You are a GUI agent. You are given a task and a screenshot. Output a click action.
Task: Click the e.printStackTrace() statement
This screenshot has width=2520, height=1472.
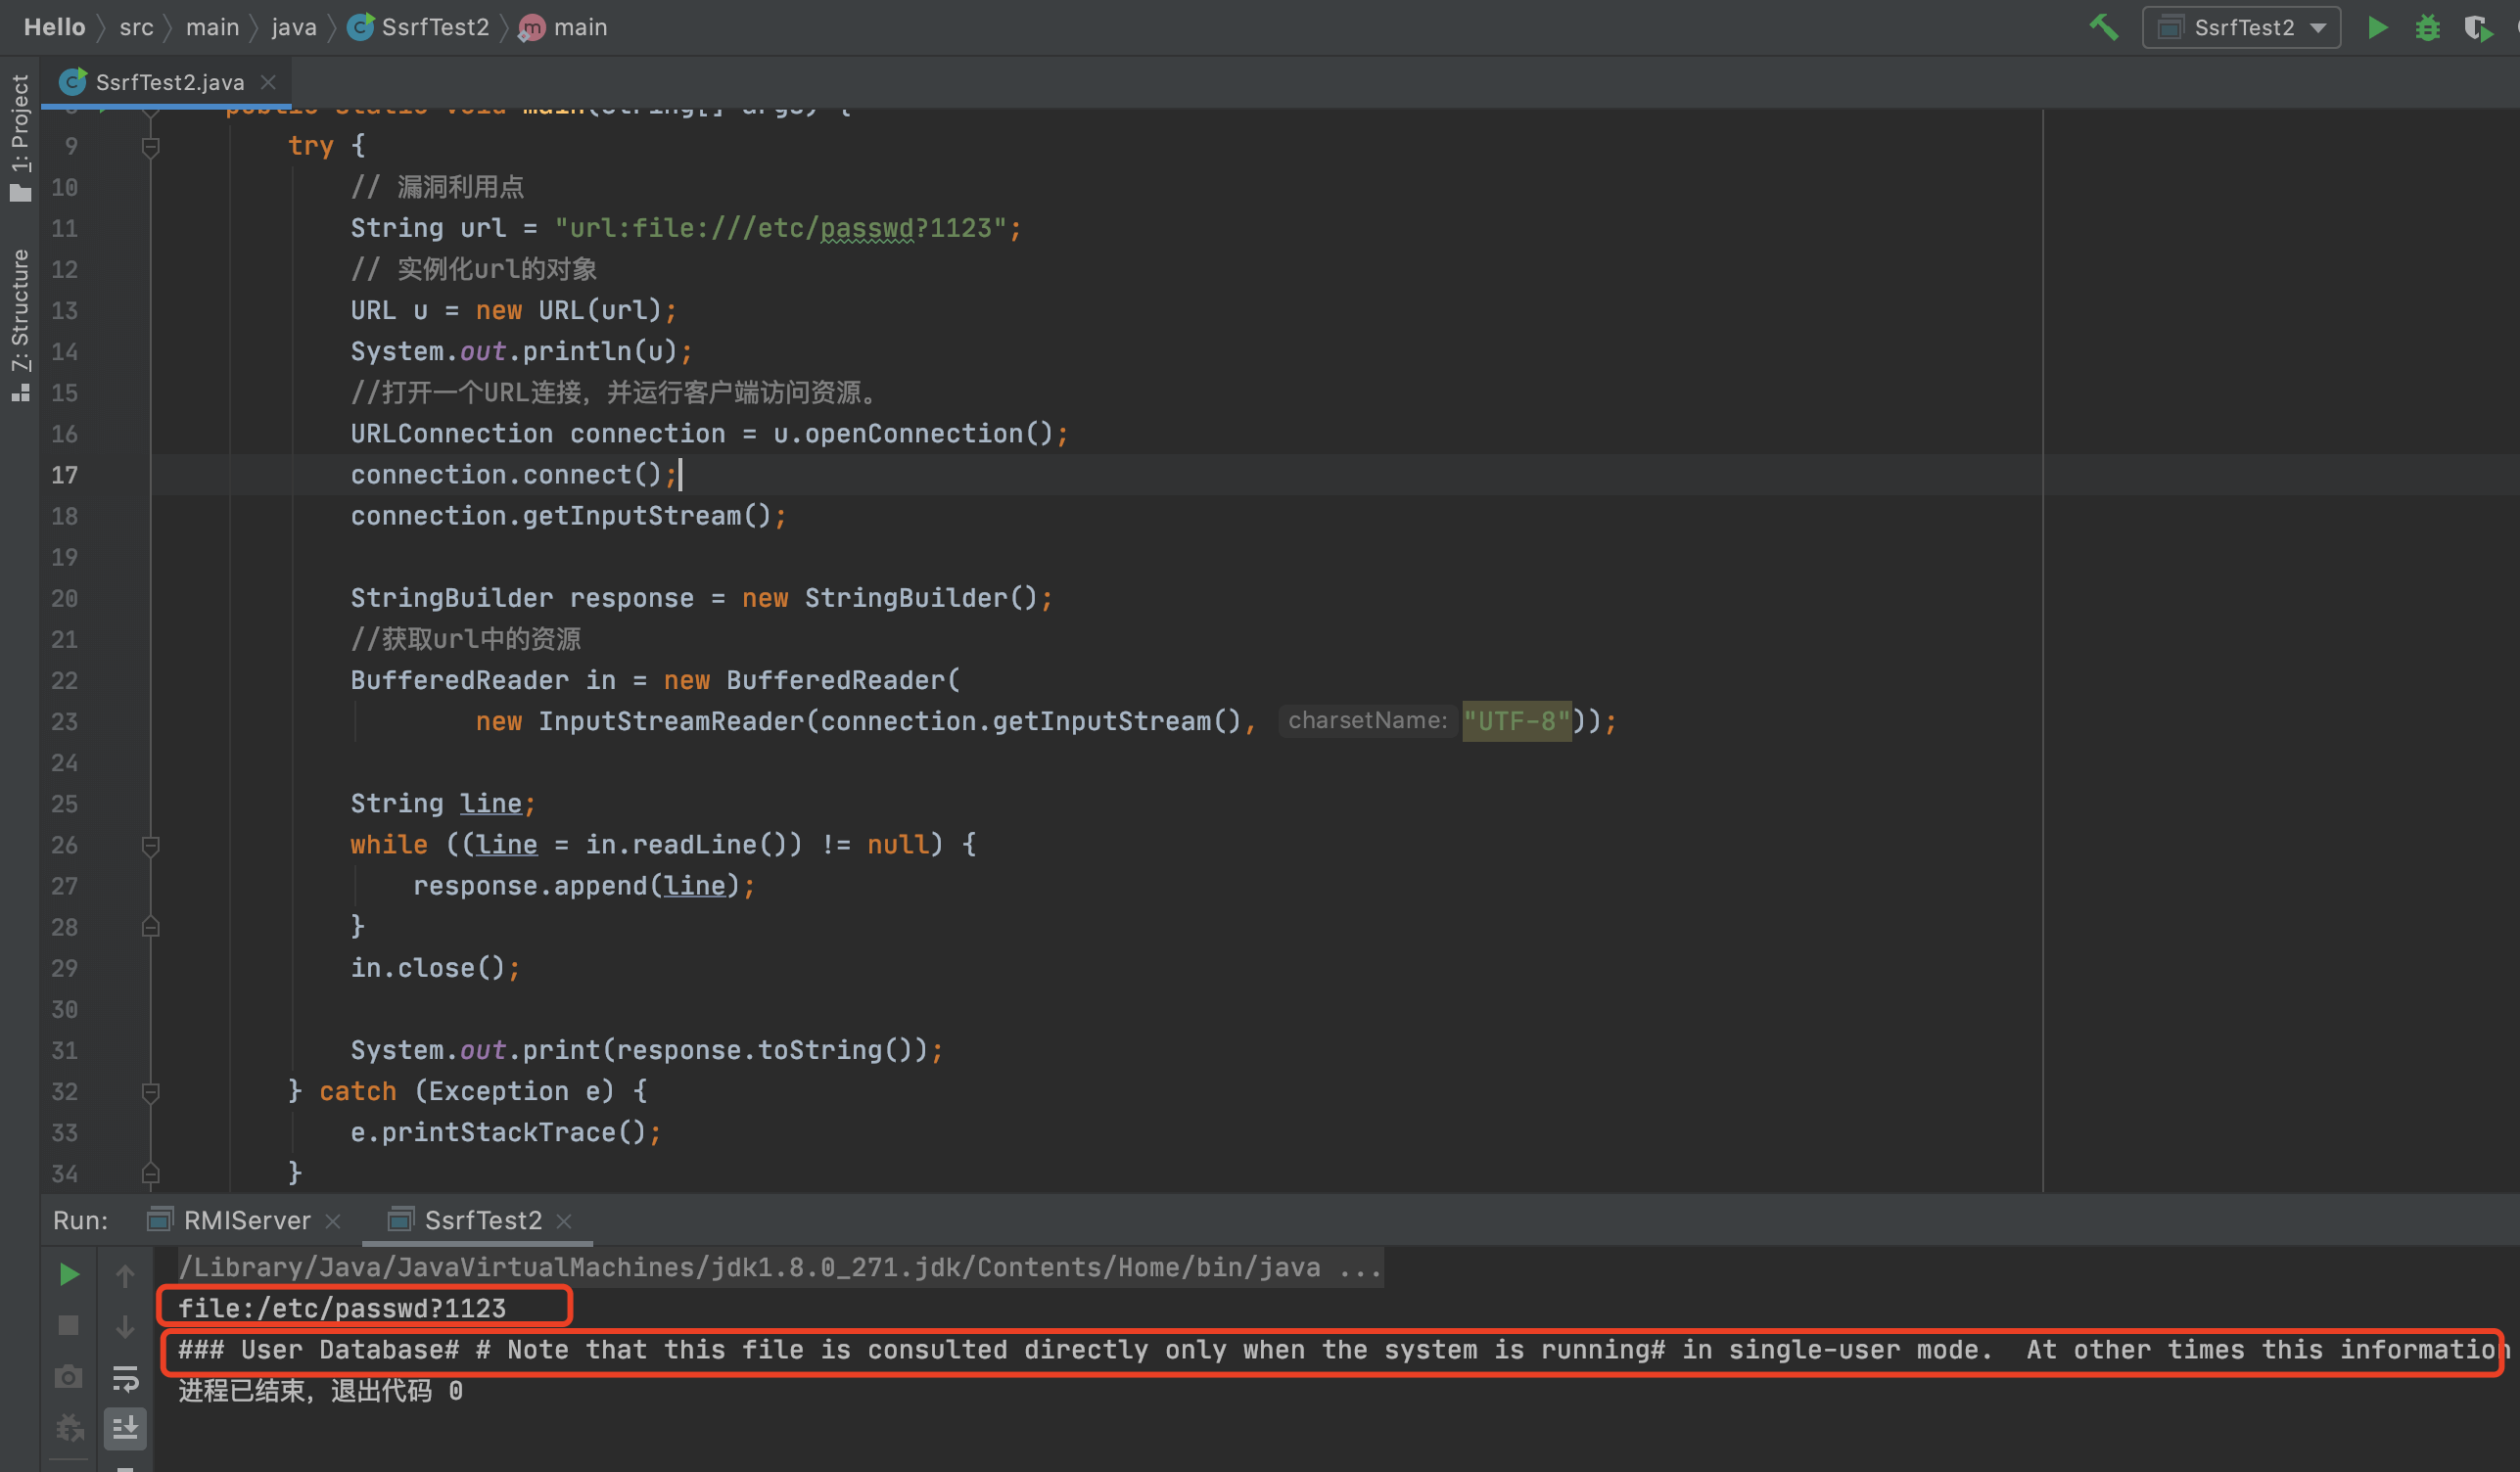tap(505, 1132)
